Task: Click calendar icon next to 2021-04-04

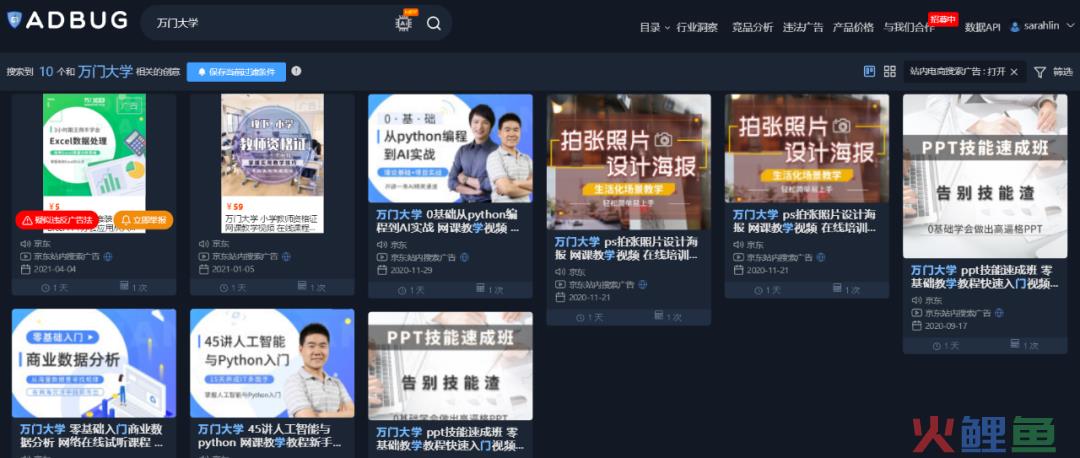Action: click(25, 269)
